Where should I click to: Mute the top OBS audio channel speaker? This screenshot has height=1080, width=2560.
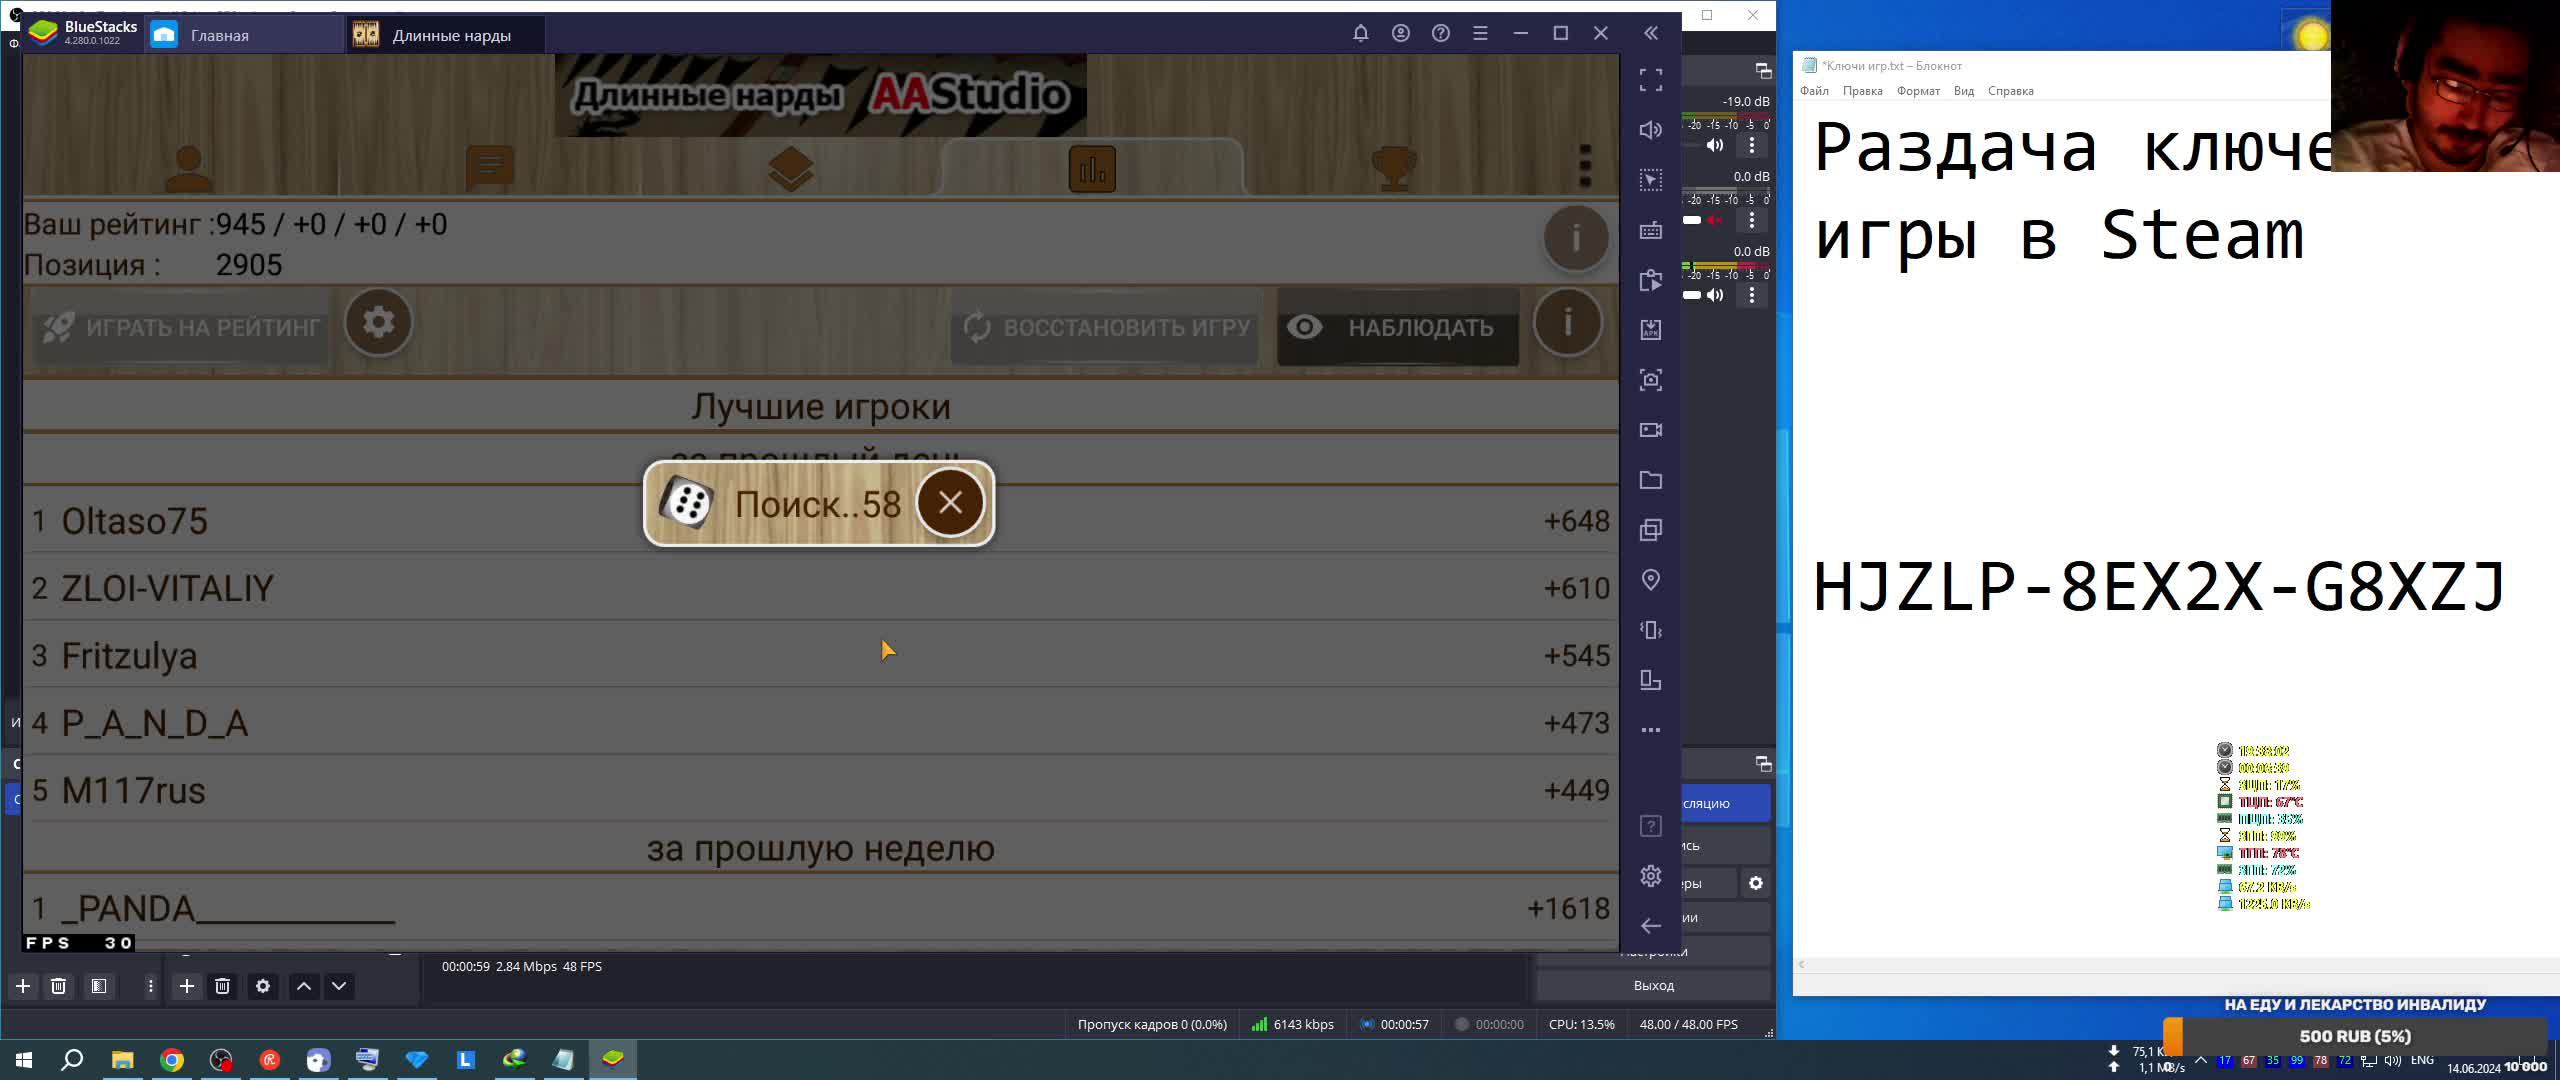[x=1715, y=145]
